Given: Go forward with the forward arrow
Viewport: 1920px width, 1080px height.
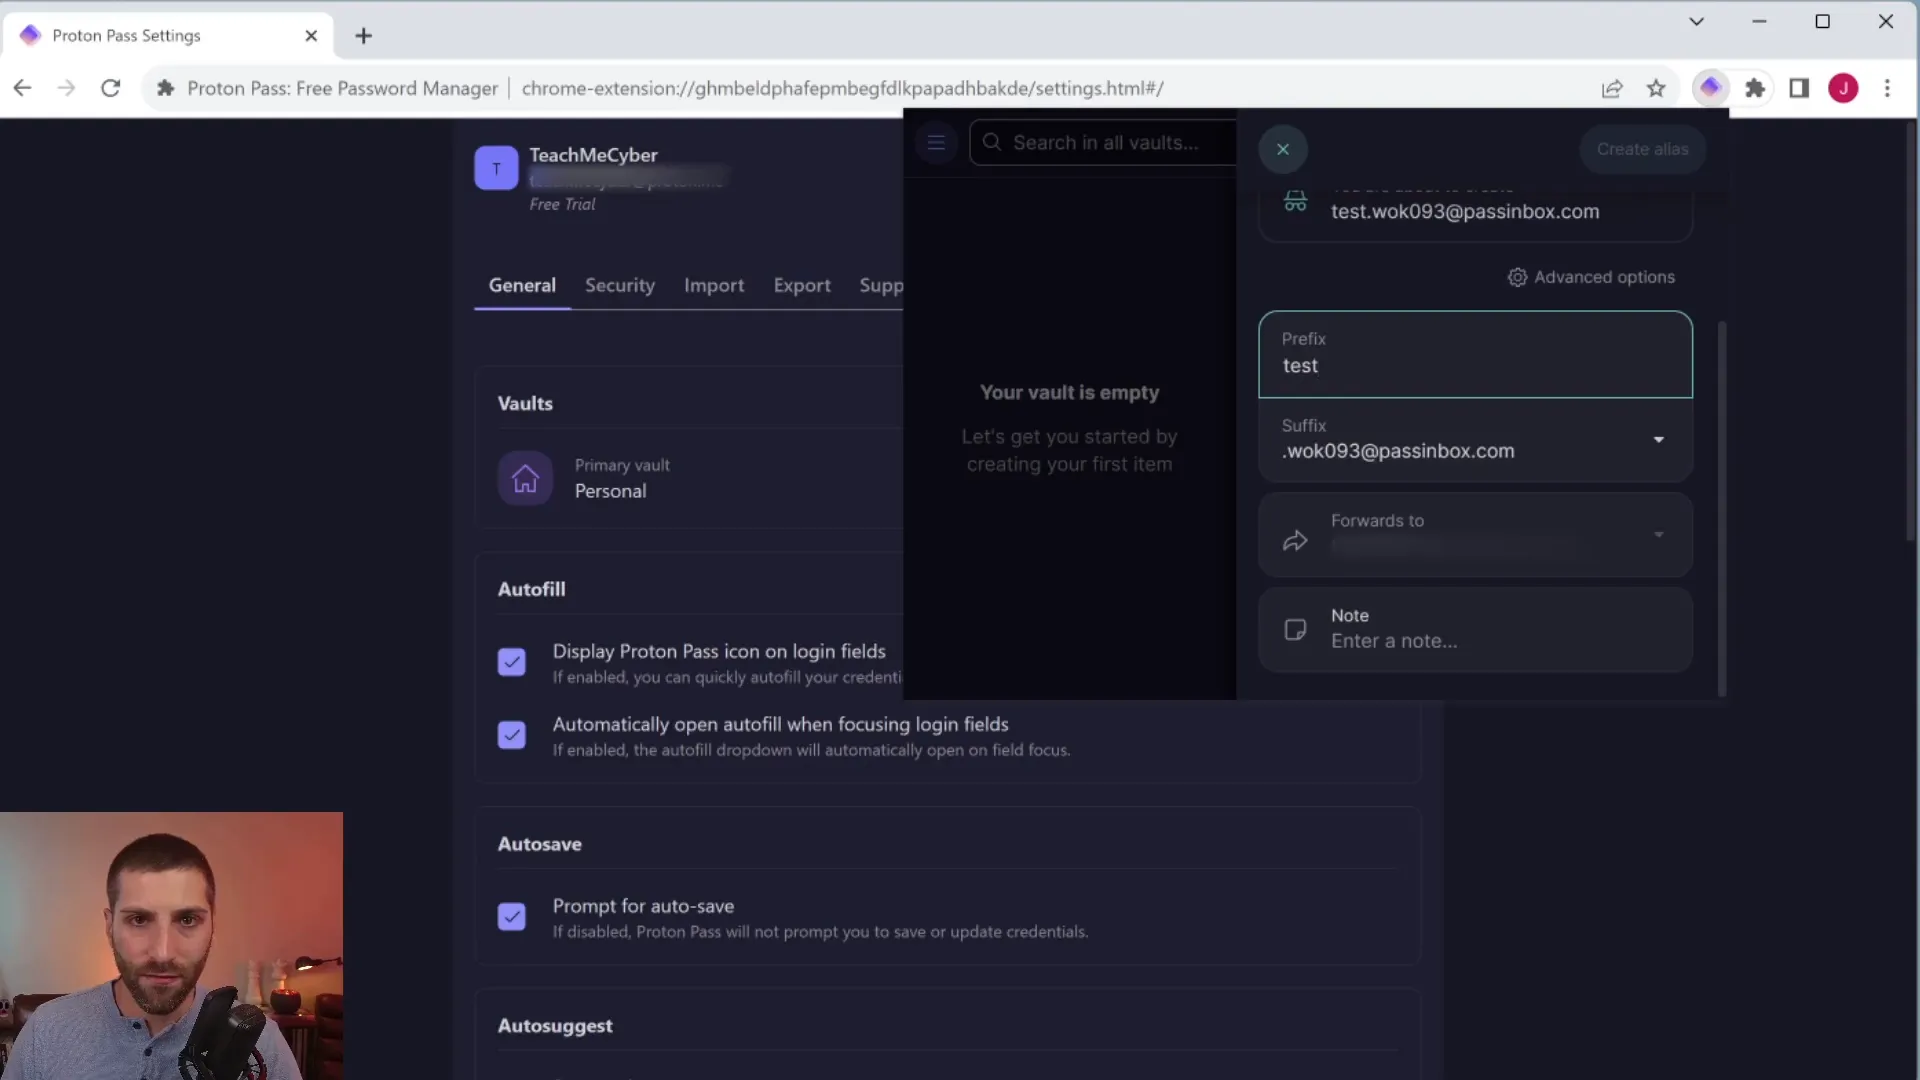Looking at the screenshot, I should tap(66, 88).
